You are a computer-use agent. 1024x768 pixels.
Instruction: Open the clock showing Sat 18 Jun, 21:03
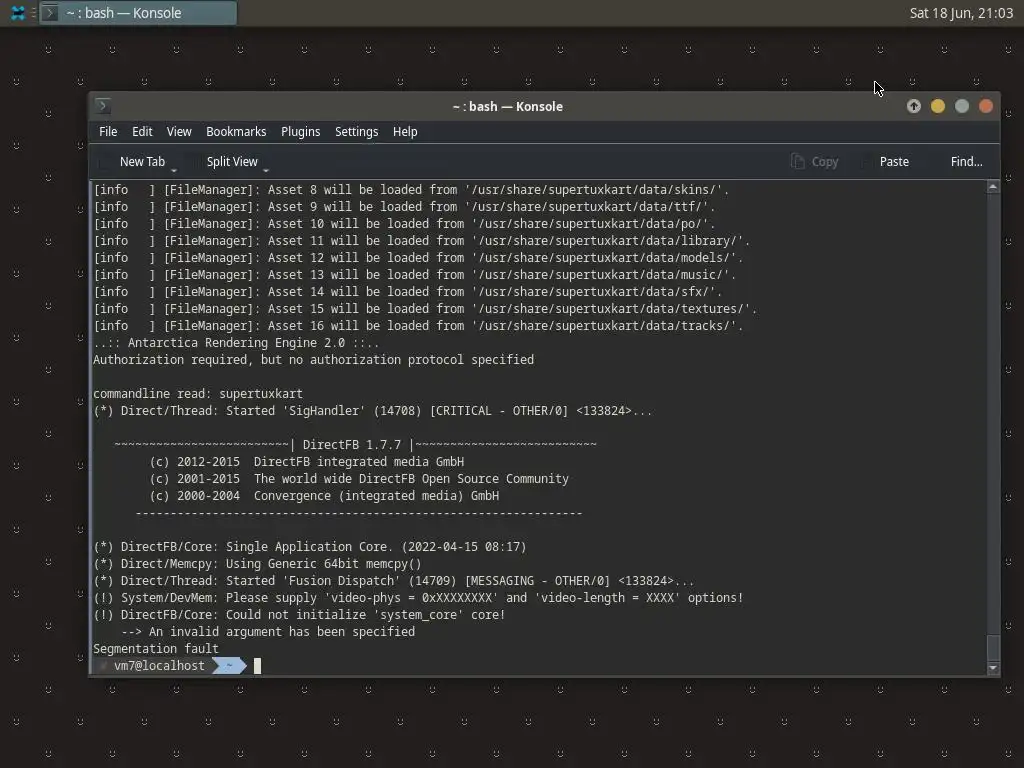tap(961, 13)
